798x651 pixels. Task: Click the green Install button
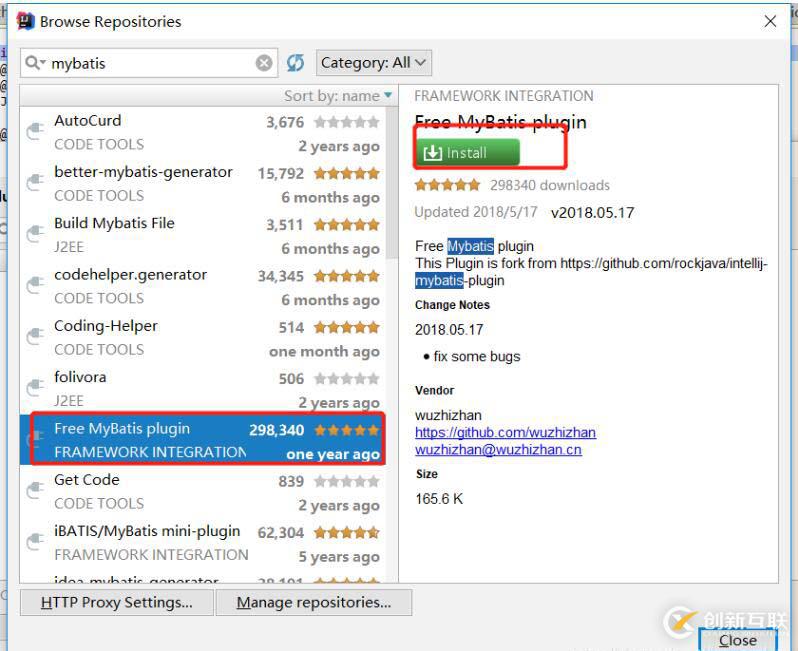tap(468, 152)
